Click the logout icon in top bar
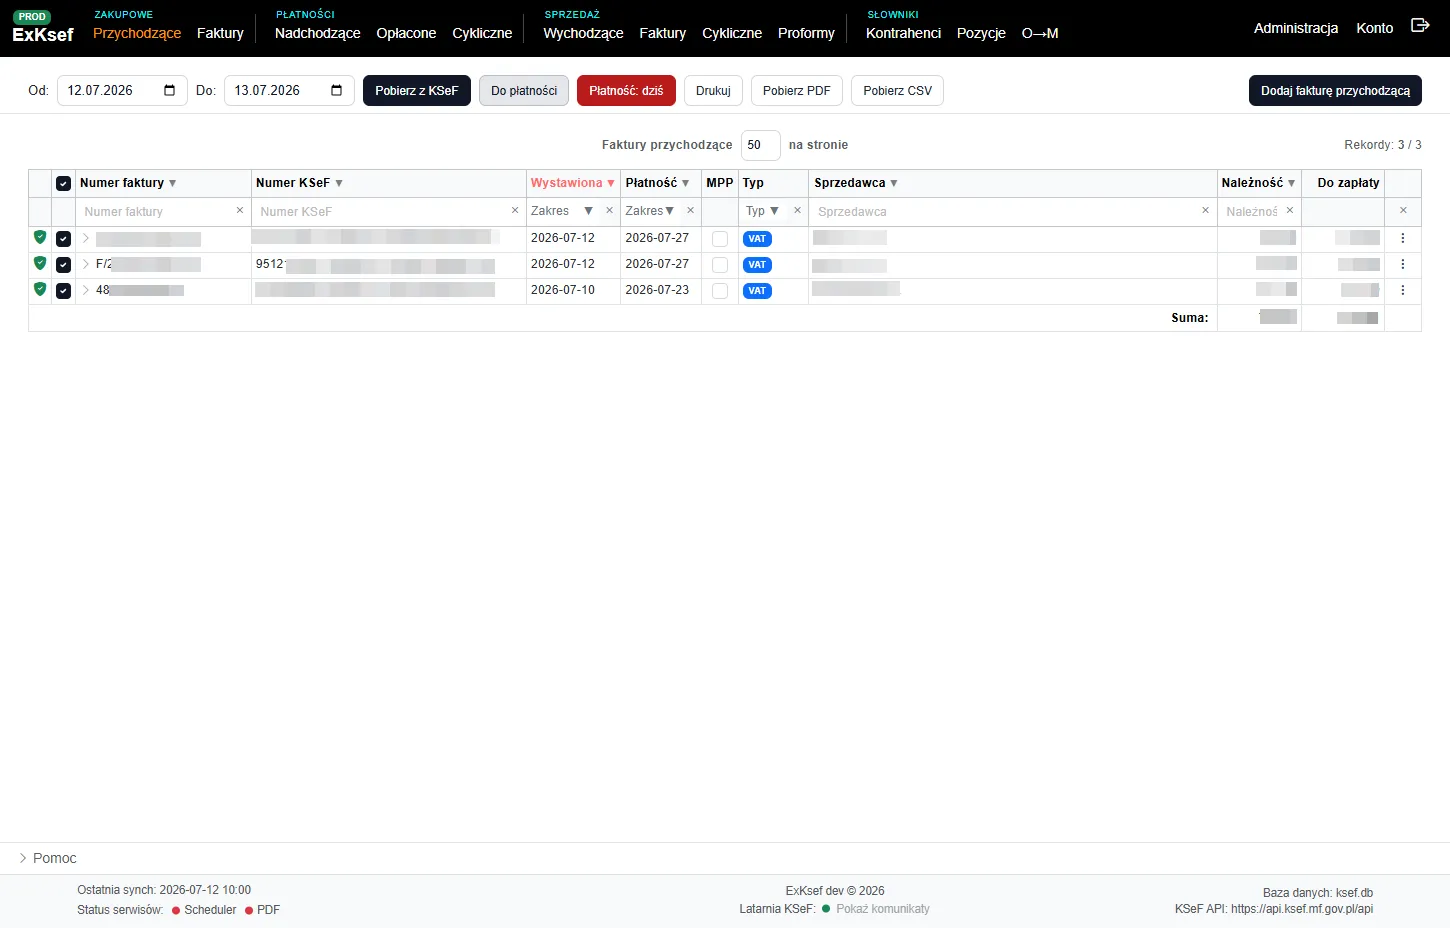Image resolution: width=1450 pixels, height=928 pixels. [x=1420, y=25]
